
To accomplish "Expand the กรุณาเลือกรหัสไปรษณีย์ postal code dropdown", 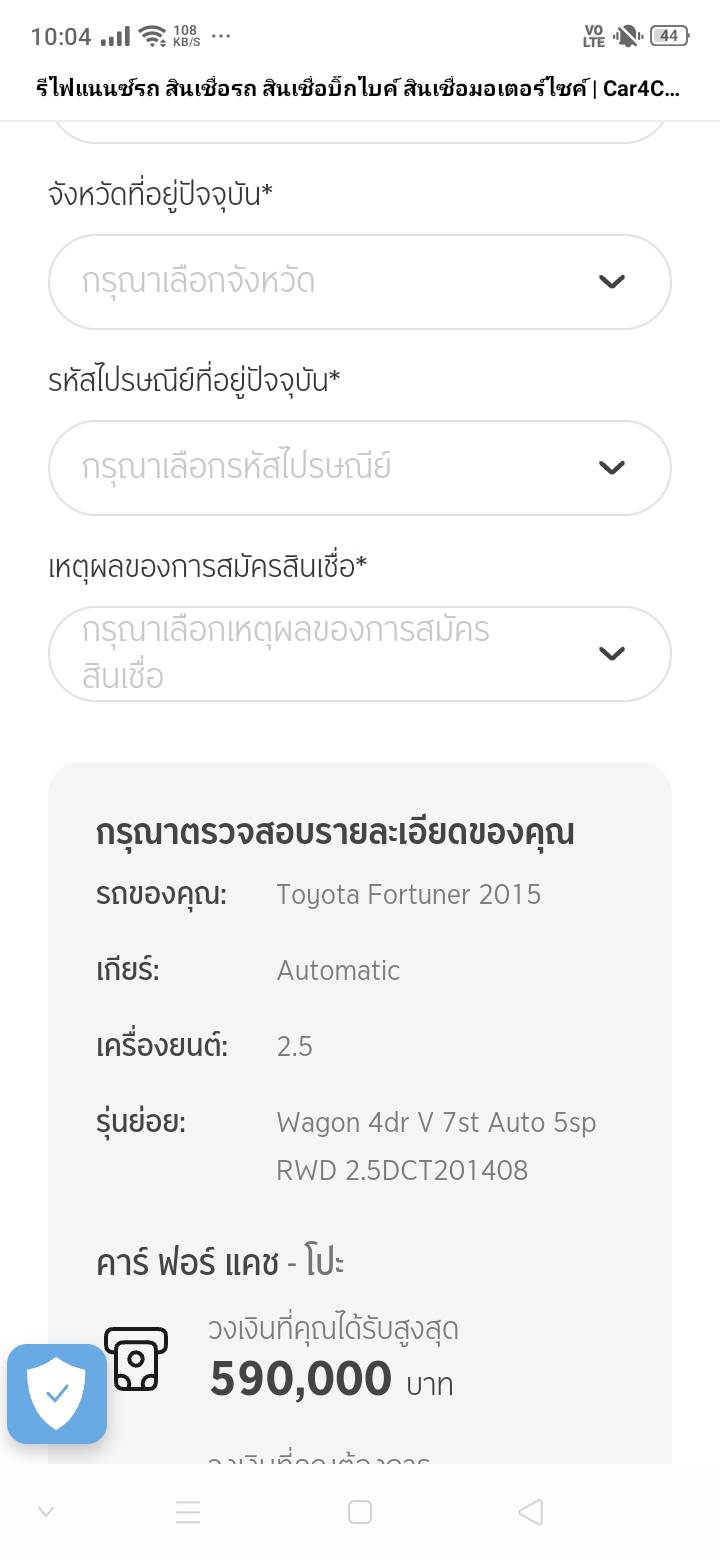I will point(359,468).
